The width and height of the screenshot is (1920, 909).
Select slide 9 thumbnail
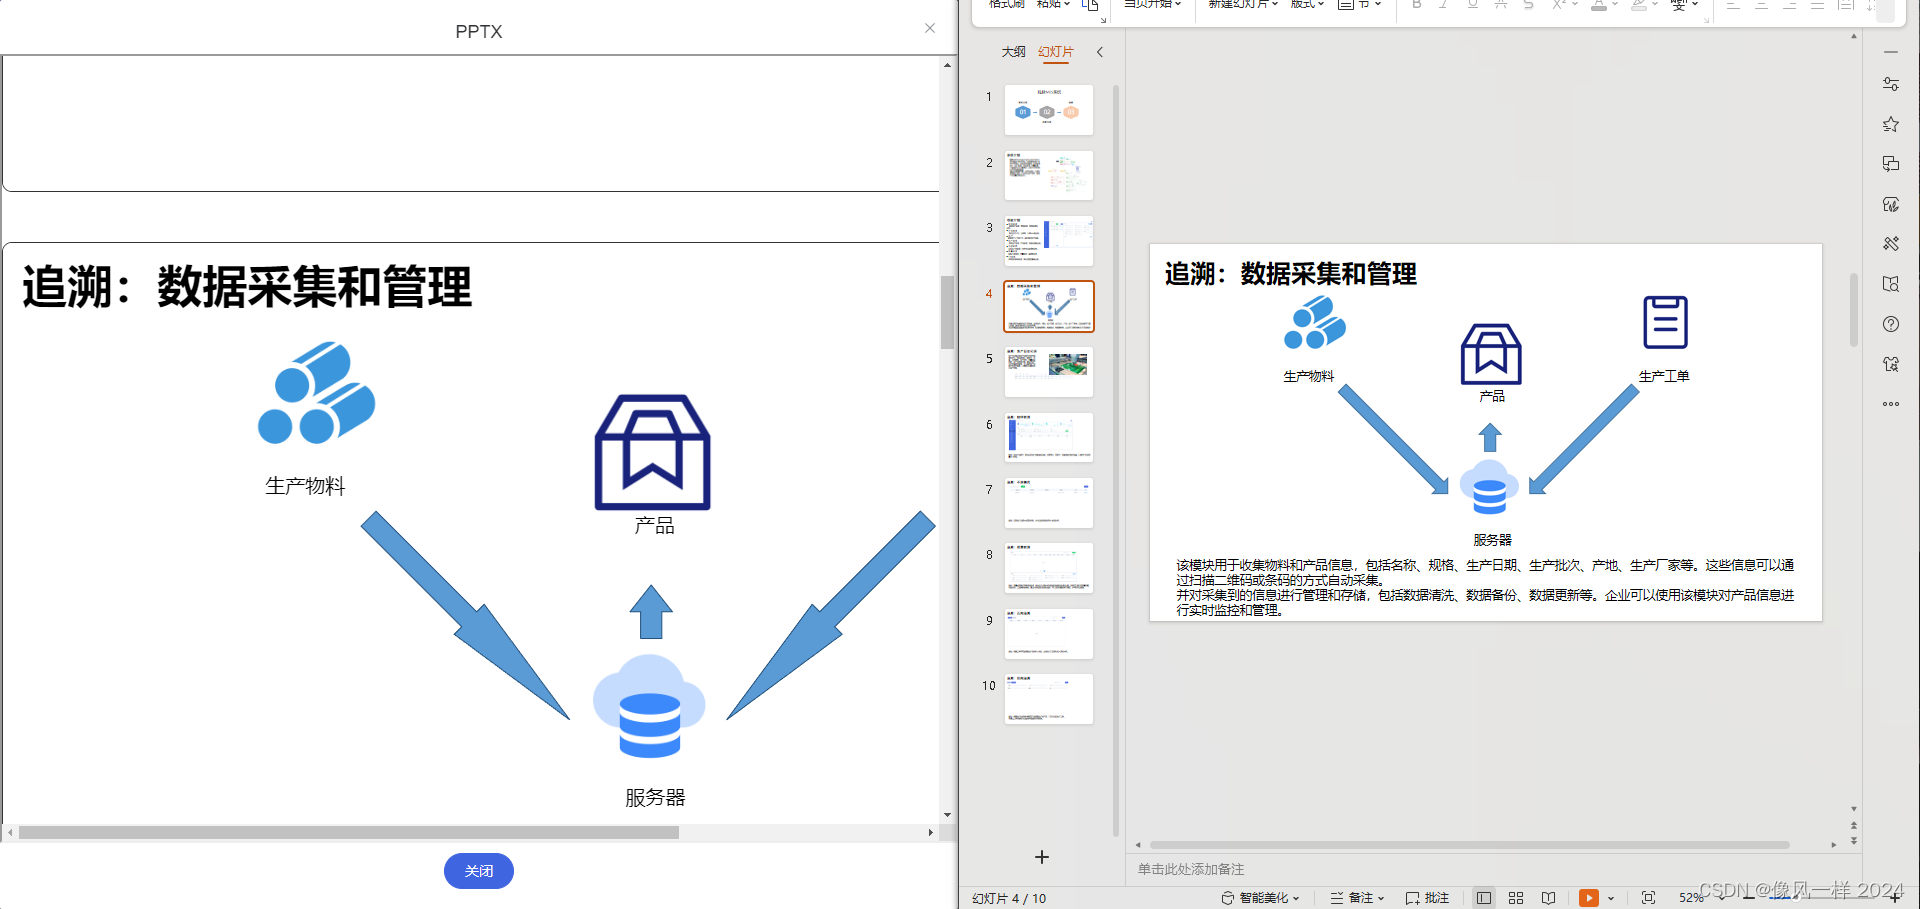[1049, 633]
